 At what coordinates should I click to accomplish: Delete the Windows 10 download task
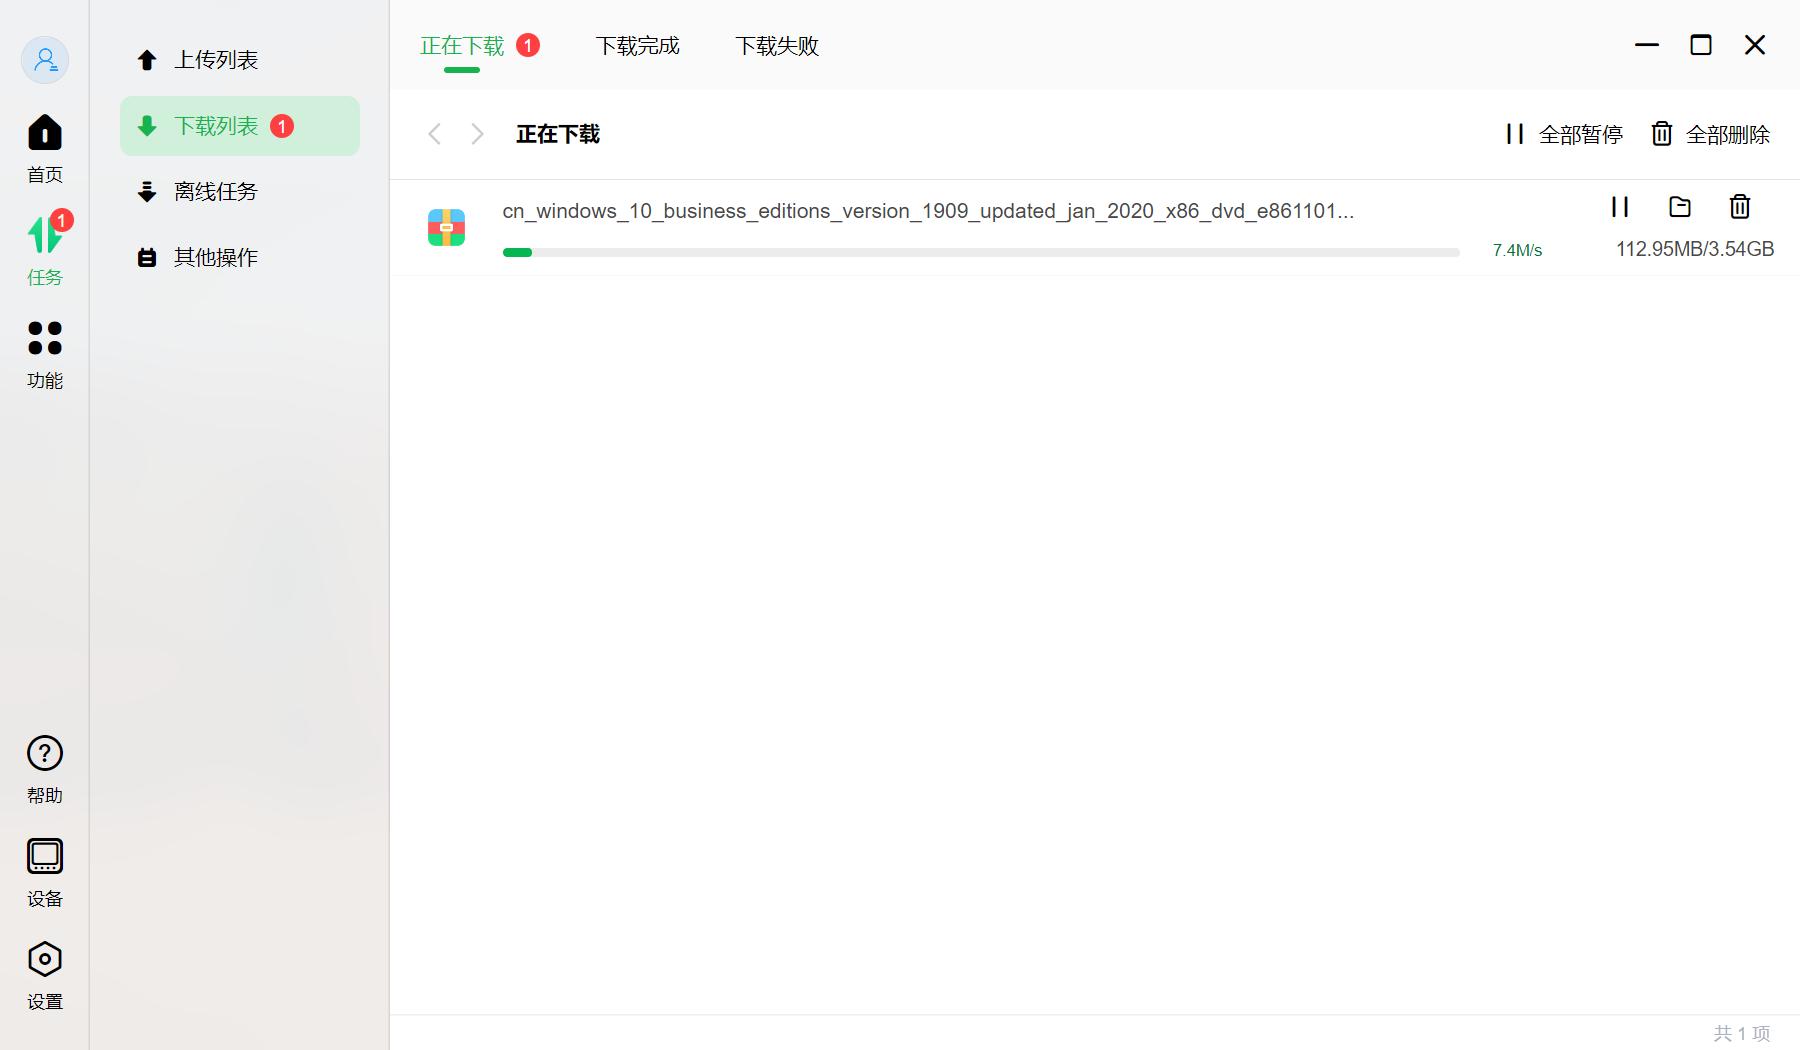[1739, 207]
